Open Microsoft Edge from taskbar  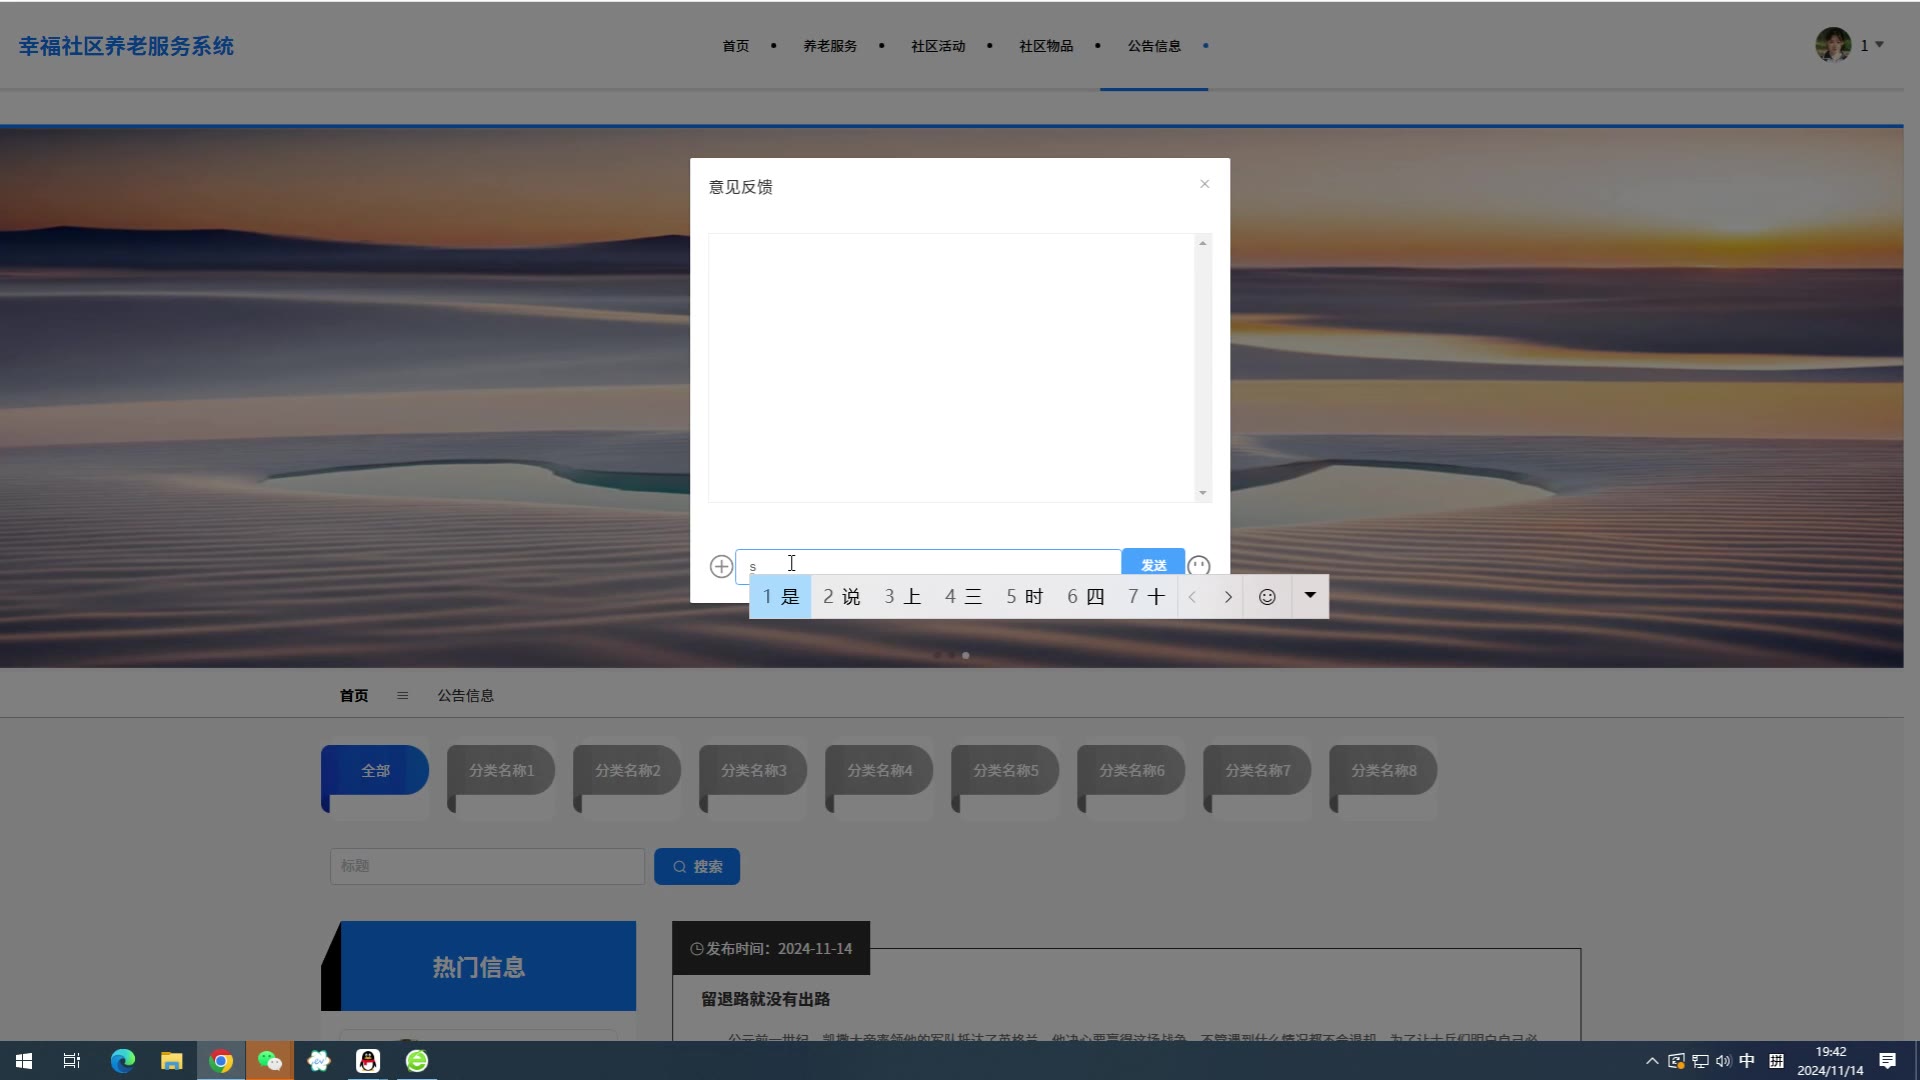tap(123, 1061)
